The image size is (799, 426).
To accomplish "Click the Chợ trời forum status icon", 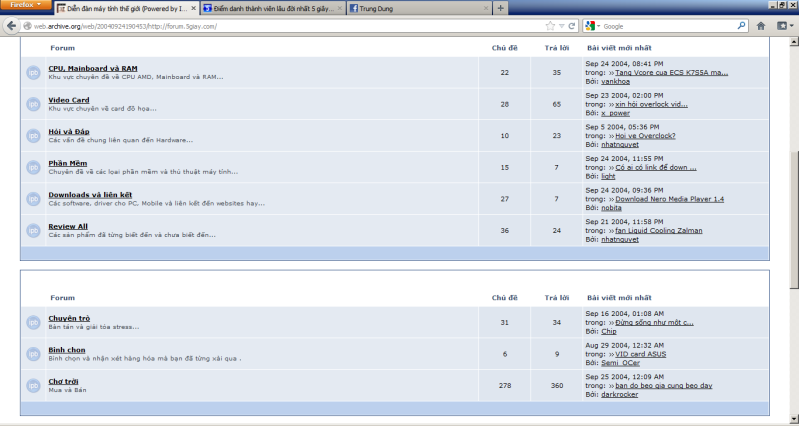I will [x=32, y=385].
